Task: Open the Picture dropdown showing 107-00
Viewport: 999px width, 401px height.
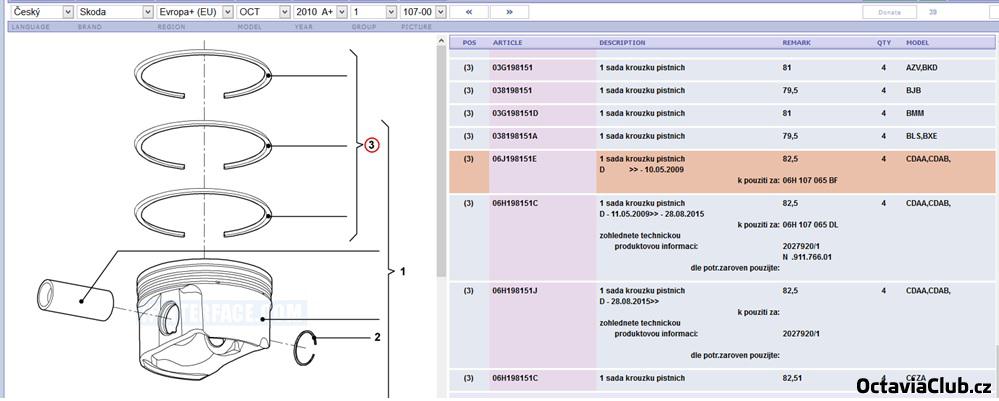Action: (x=422, y=12)
